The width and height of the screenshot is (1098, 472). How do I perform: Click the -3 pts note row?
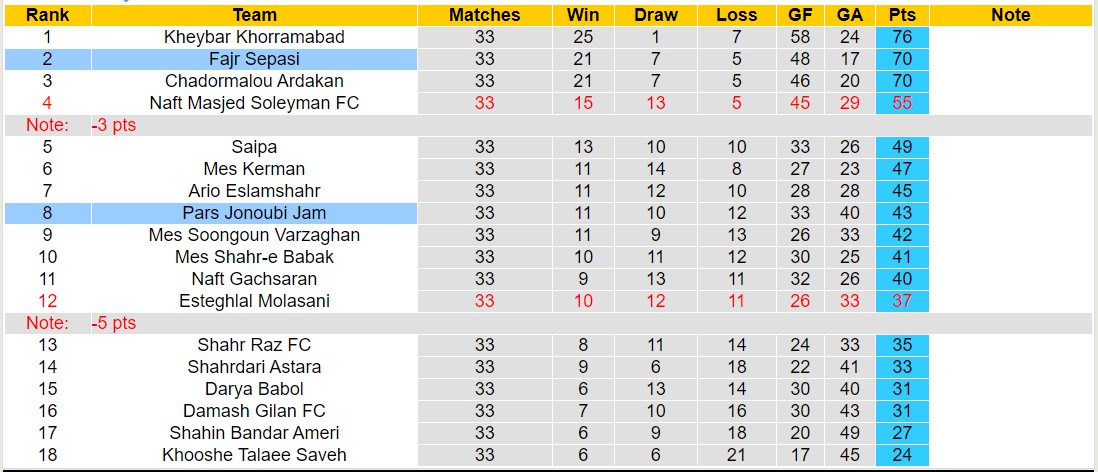coord(113,125)
